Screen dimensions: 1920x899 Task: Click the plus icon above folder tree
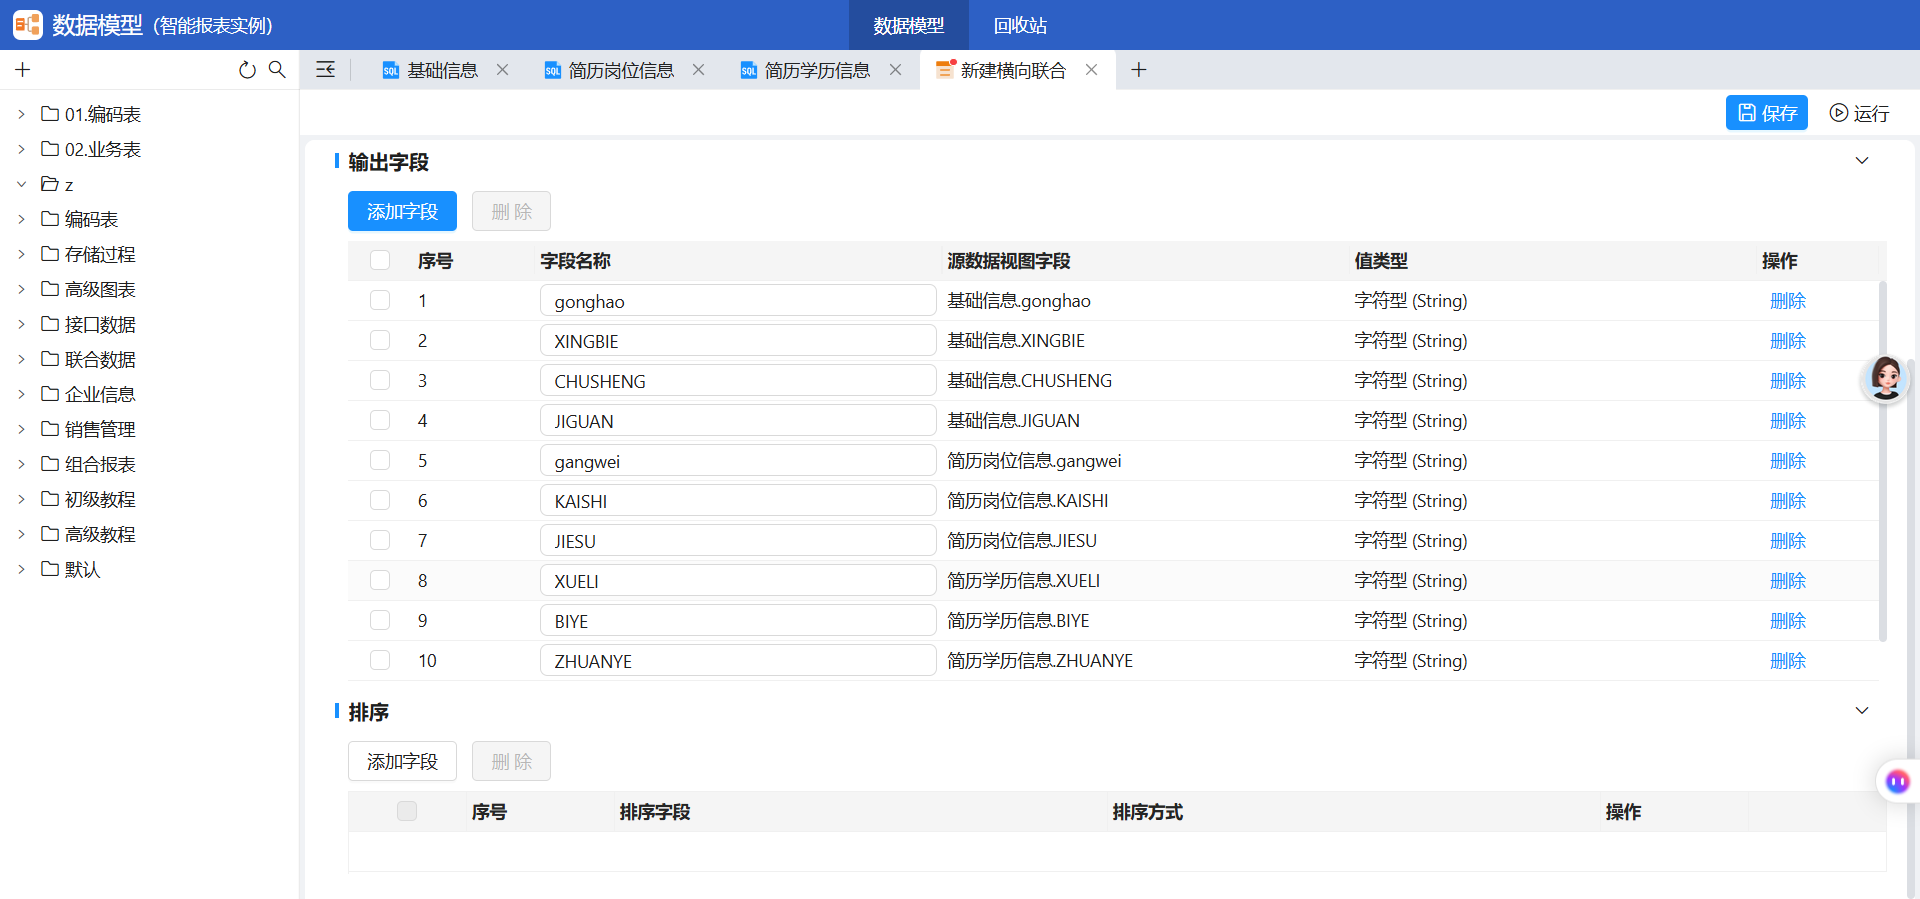point(23,70)
